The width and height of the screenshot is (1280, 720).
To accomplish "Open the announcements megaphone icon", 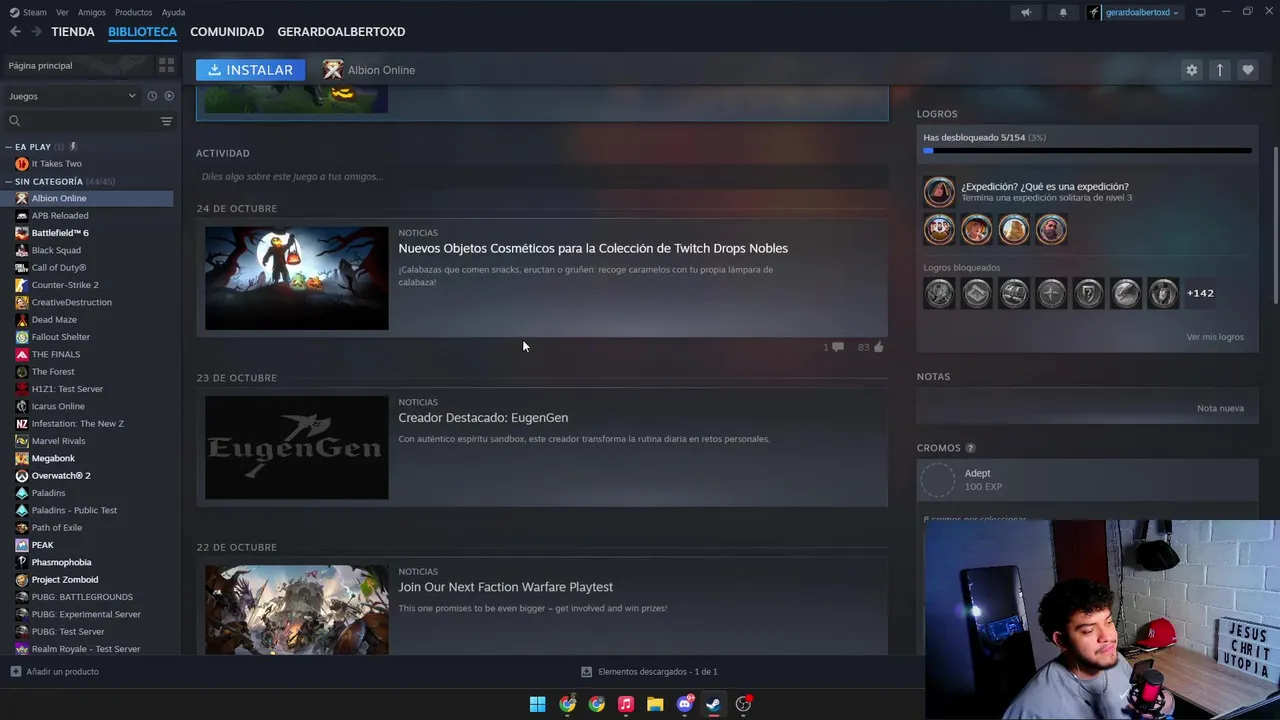I will coord(1026,12).
